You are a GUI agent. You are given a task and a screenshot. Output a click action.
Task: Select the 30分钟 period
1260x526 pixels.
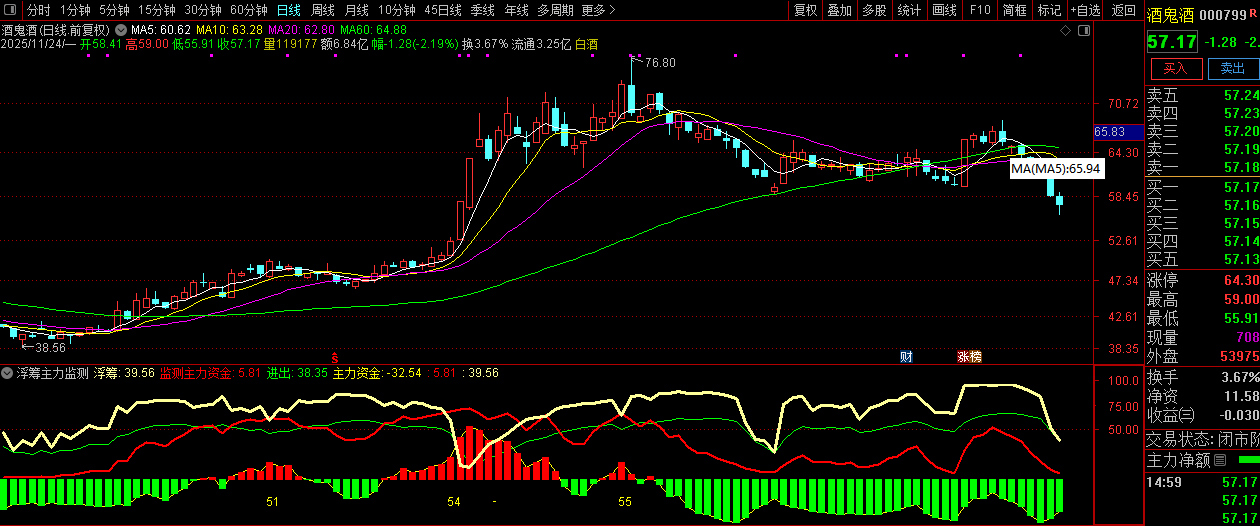tap(202, 10)
